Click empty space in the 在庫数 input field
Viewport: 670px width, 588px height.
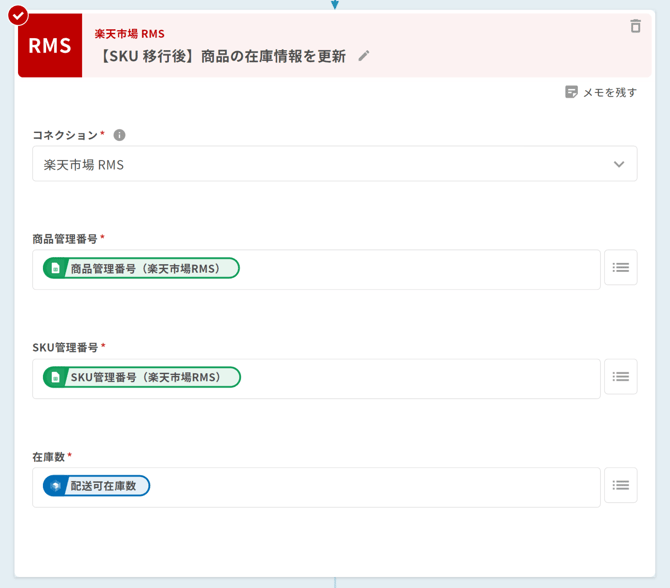click(380, 487)
